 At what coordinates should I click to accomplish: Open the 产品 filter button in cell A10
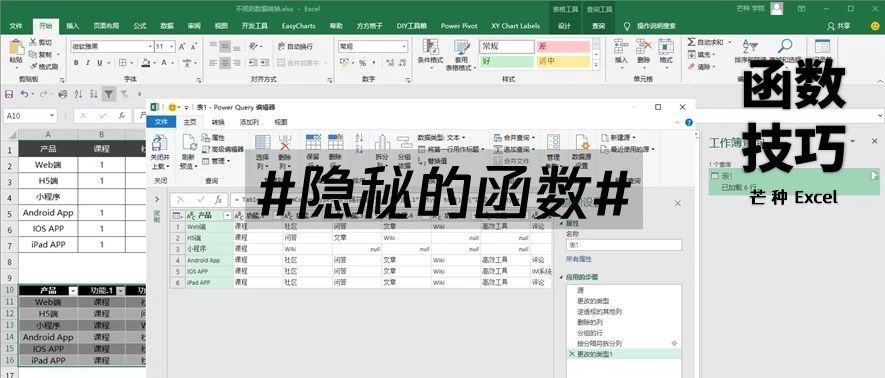[72, 291]
